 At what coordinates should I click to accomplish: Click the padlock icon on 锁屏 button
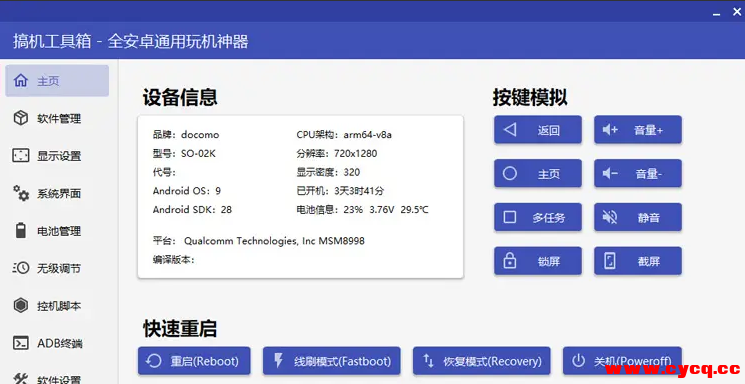click(510, 260)
